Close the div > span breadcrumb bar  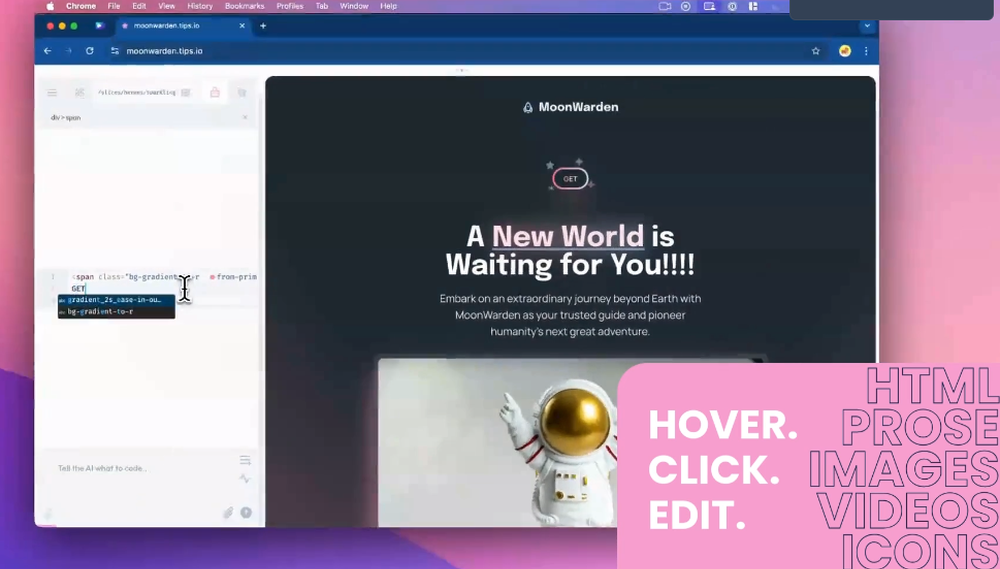245,117
